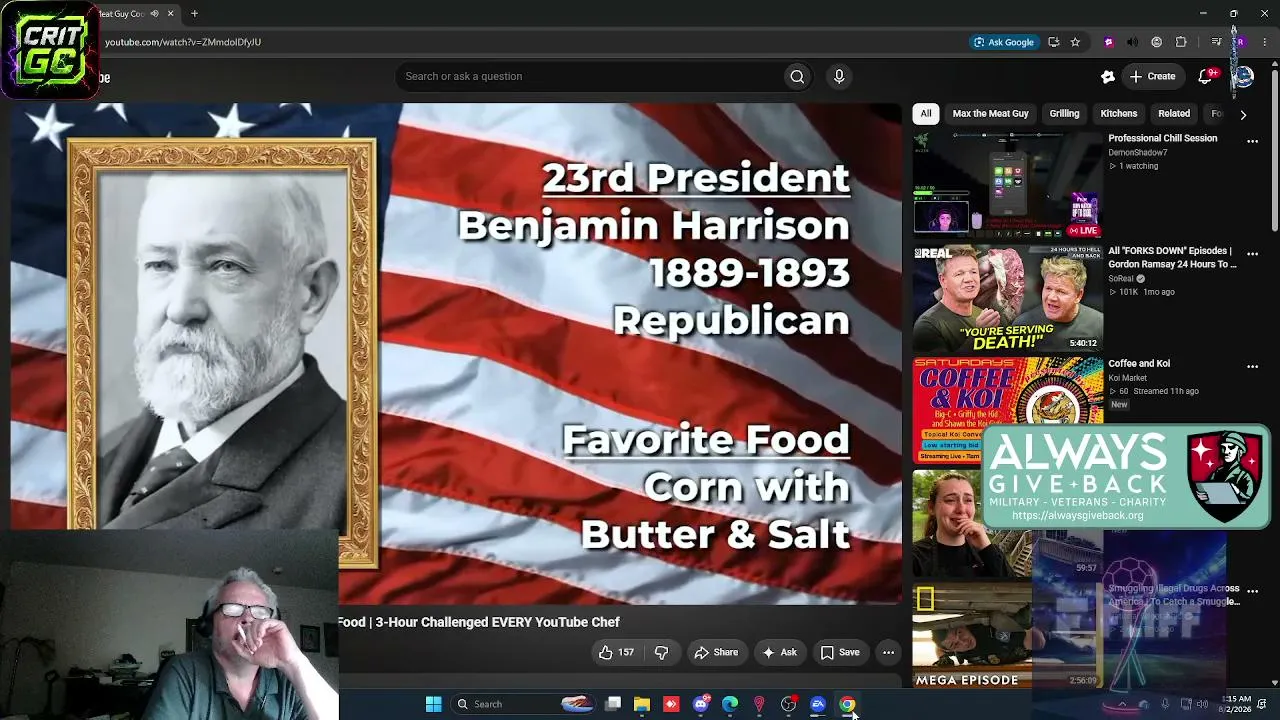
Task: Open a new Chrome tab
Action: click(194, 14)
